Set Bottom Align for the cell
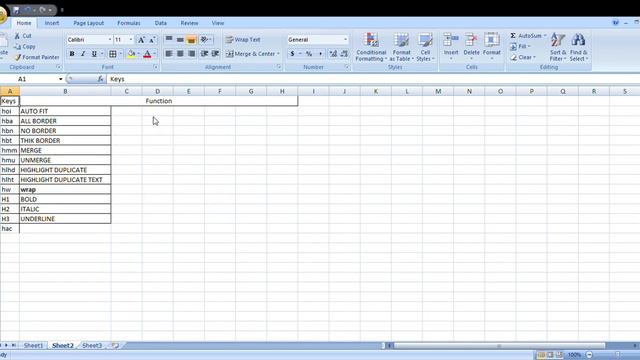This screenshot has width=640, height=360. pyautogui.click(x=191, y=40)
